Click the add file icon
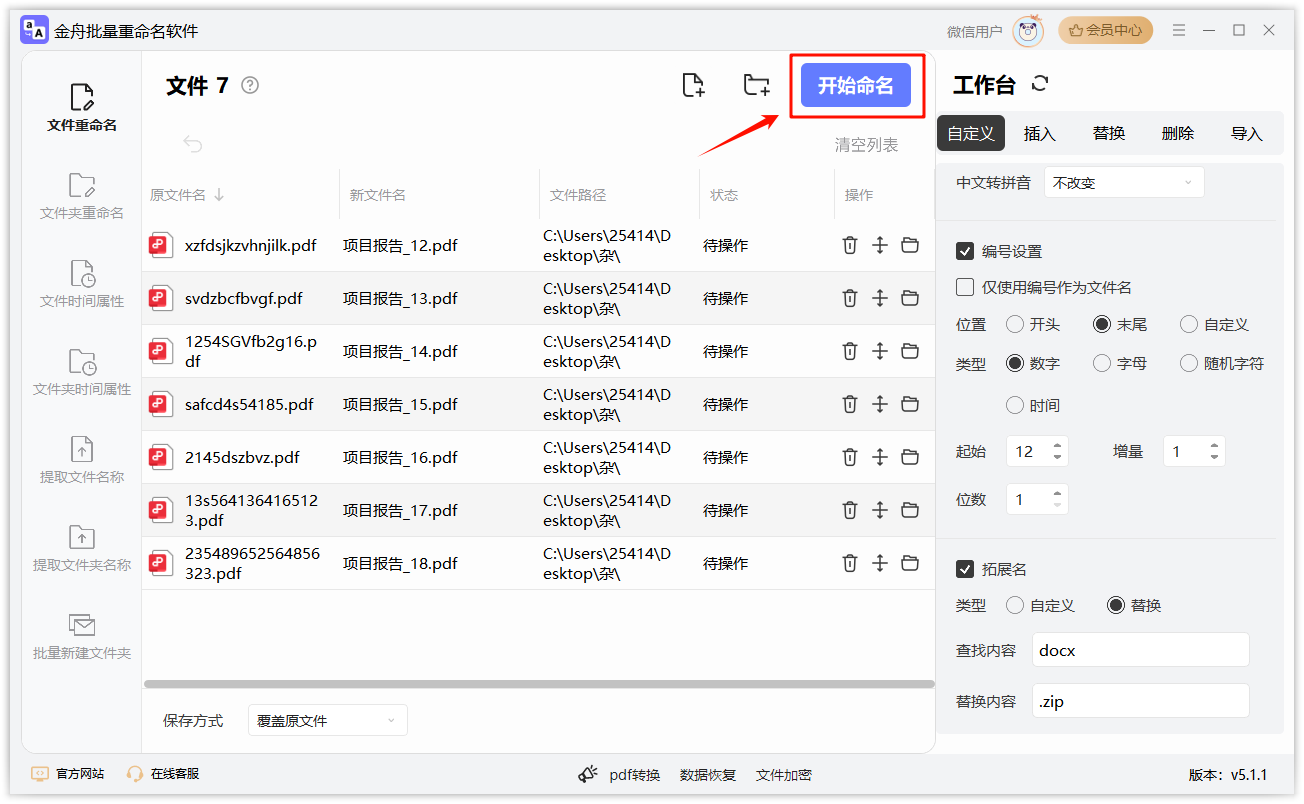This screenshot has width=1304, height=804. tap(693, 85)
